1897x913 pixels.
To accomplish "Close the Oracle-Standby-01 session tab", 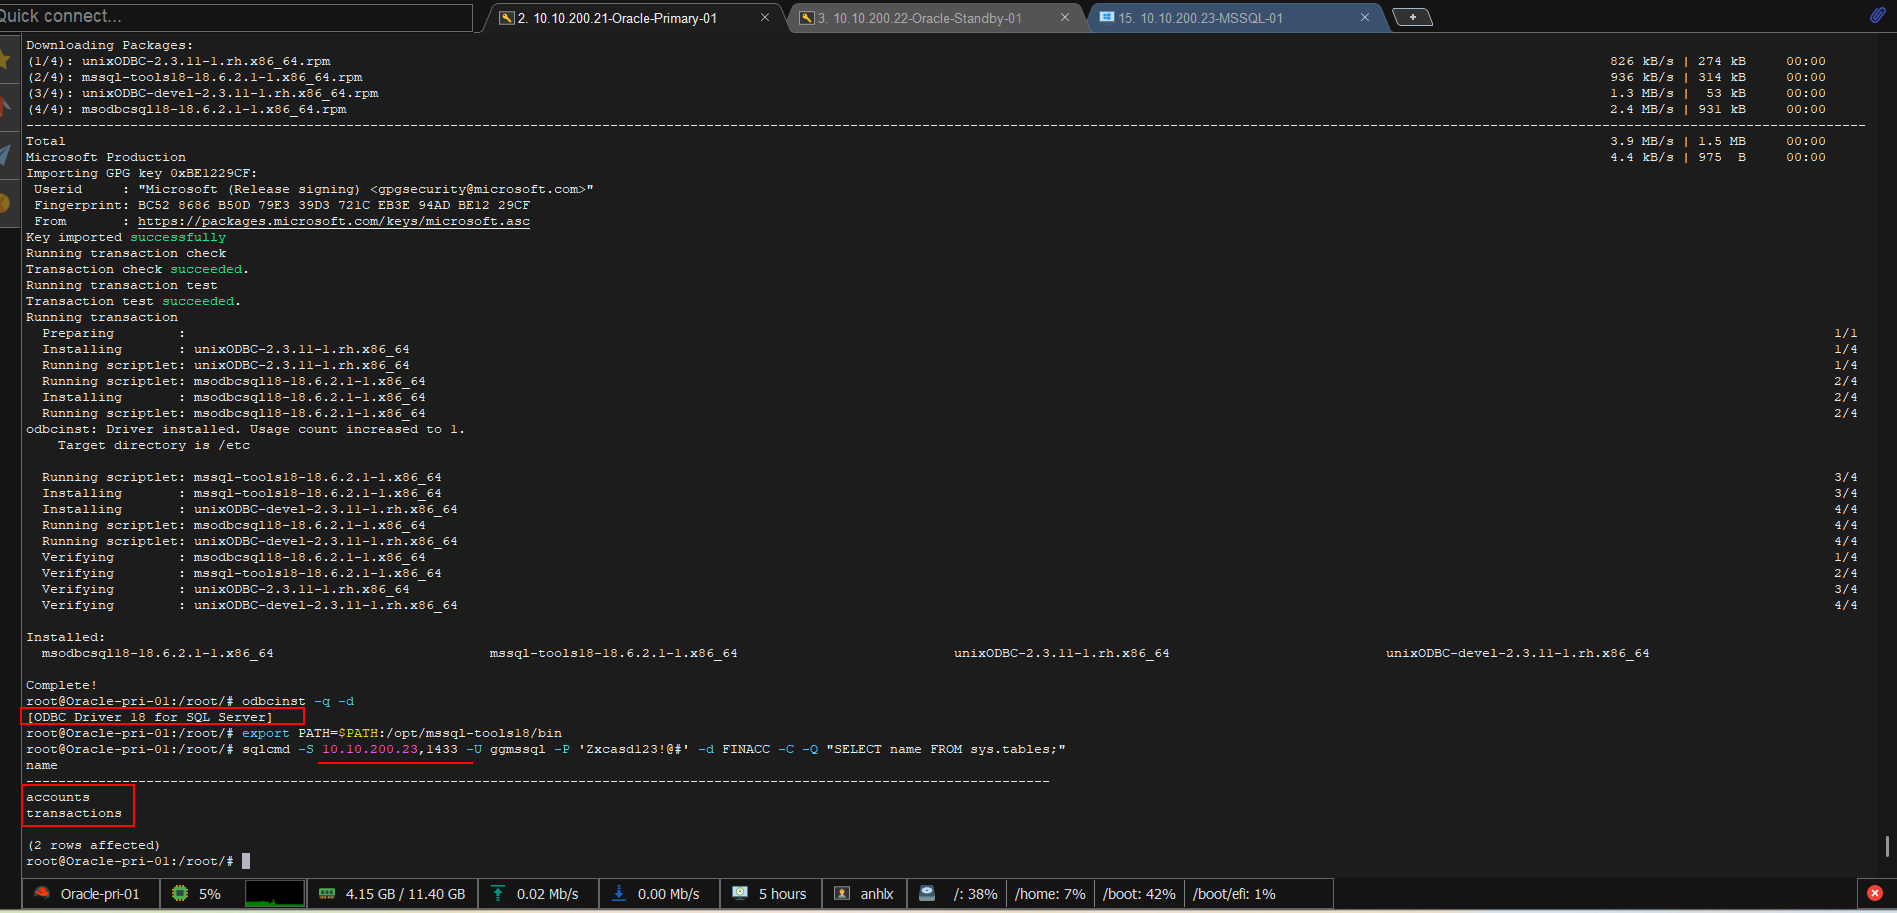I will coord(1065,17).
